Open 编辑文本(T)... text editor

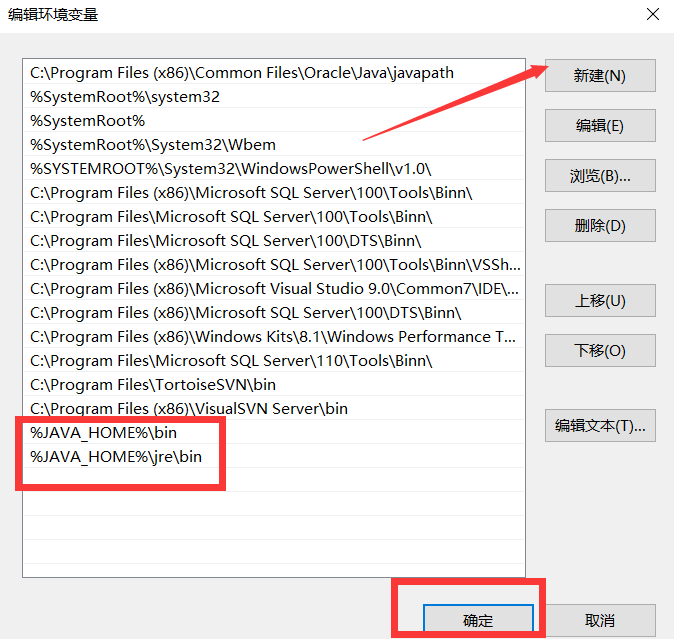point(600,425)
